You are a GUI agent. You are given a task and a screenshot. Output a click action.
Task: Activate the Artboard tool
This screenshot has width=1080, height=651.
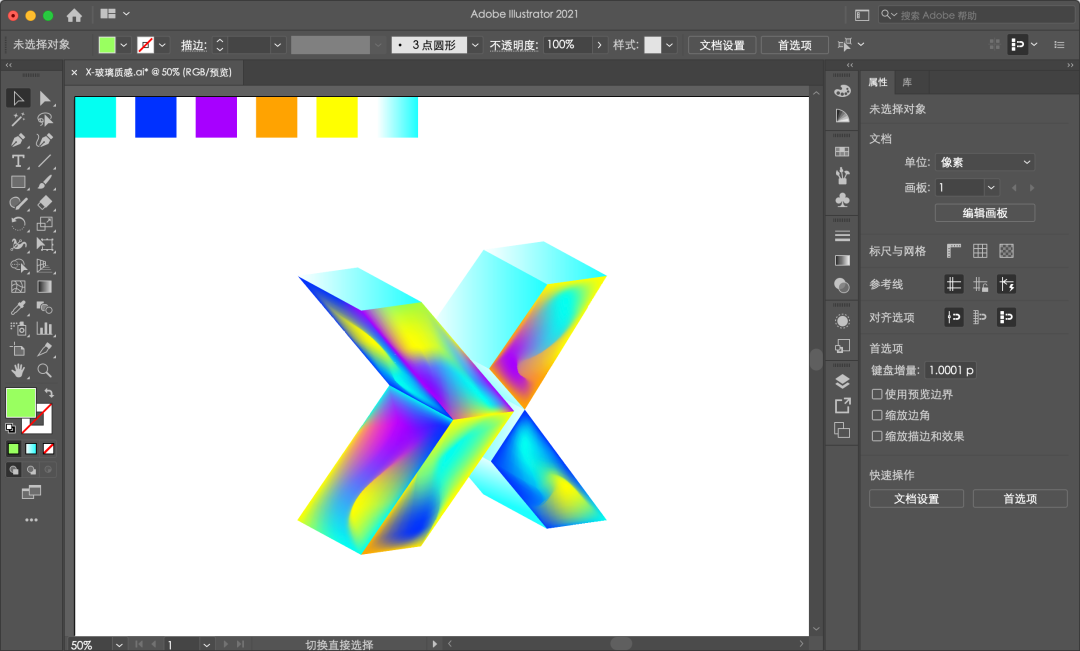pos(18,350)
